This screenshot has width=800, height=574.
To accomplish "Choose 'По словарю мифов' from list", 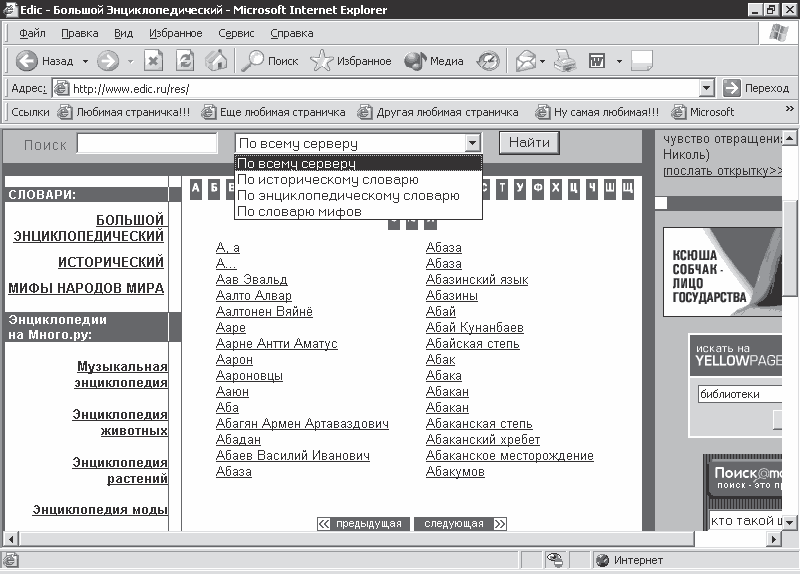I will 300,212.
